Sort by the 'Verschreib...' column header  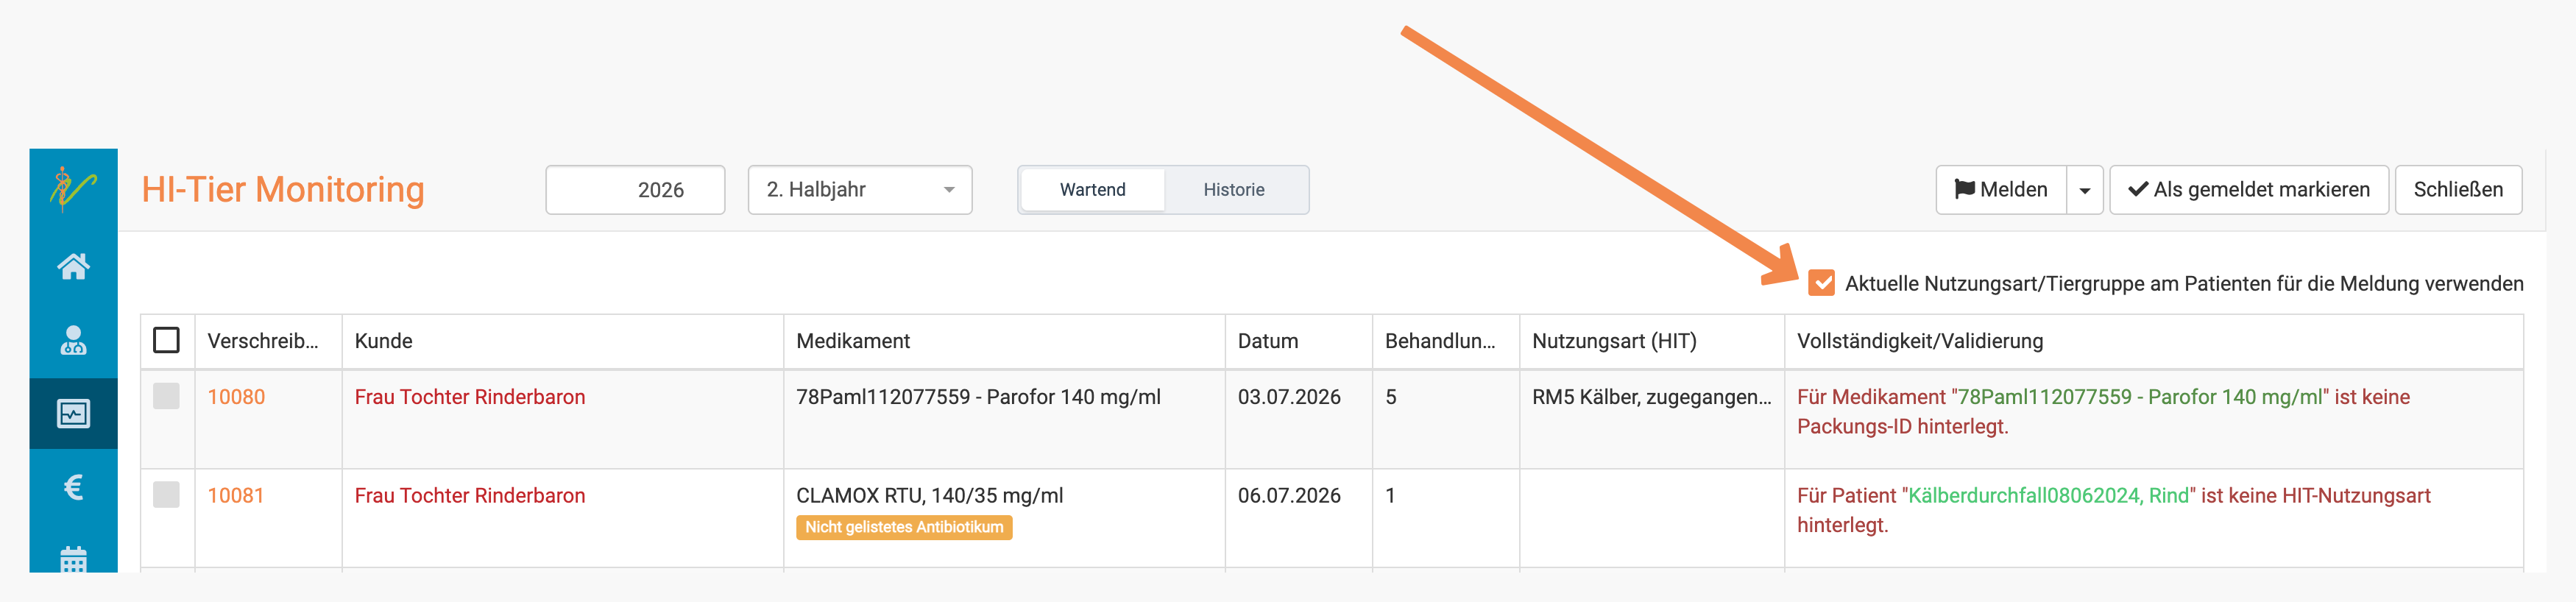268,341
